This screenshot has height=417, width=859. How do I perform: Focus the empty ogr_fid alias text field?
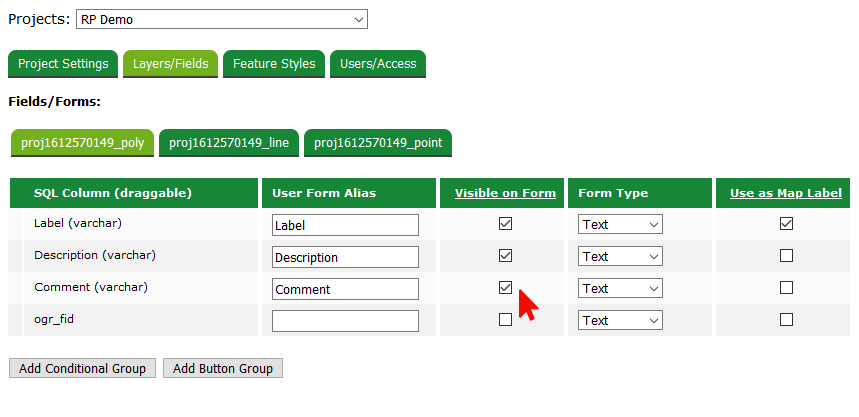(345, 321)
